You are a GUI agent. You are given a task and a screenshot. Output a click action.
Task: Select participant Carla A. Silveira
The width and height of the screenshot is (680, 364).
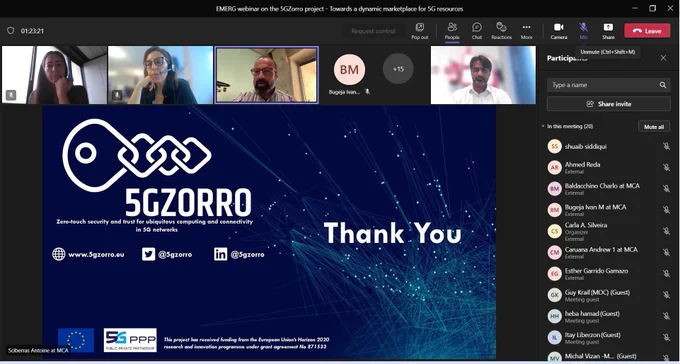click(608, 231)
